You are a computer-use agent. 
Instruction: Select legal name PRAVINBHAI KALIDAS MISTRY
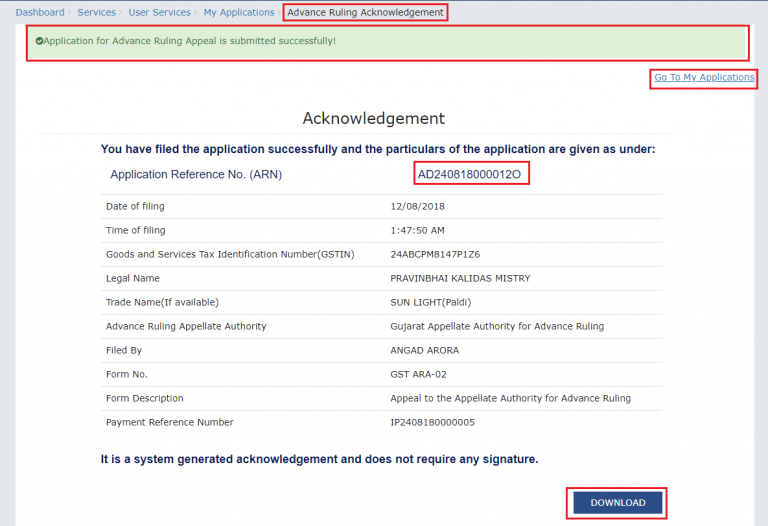pyautogui.click(x=460, y=278)
